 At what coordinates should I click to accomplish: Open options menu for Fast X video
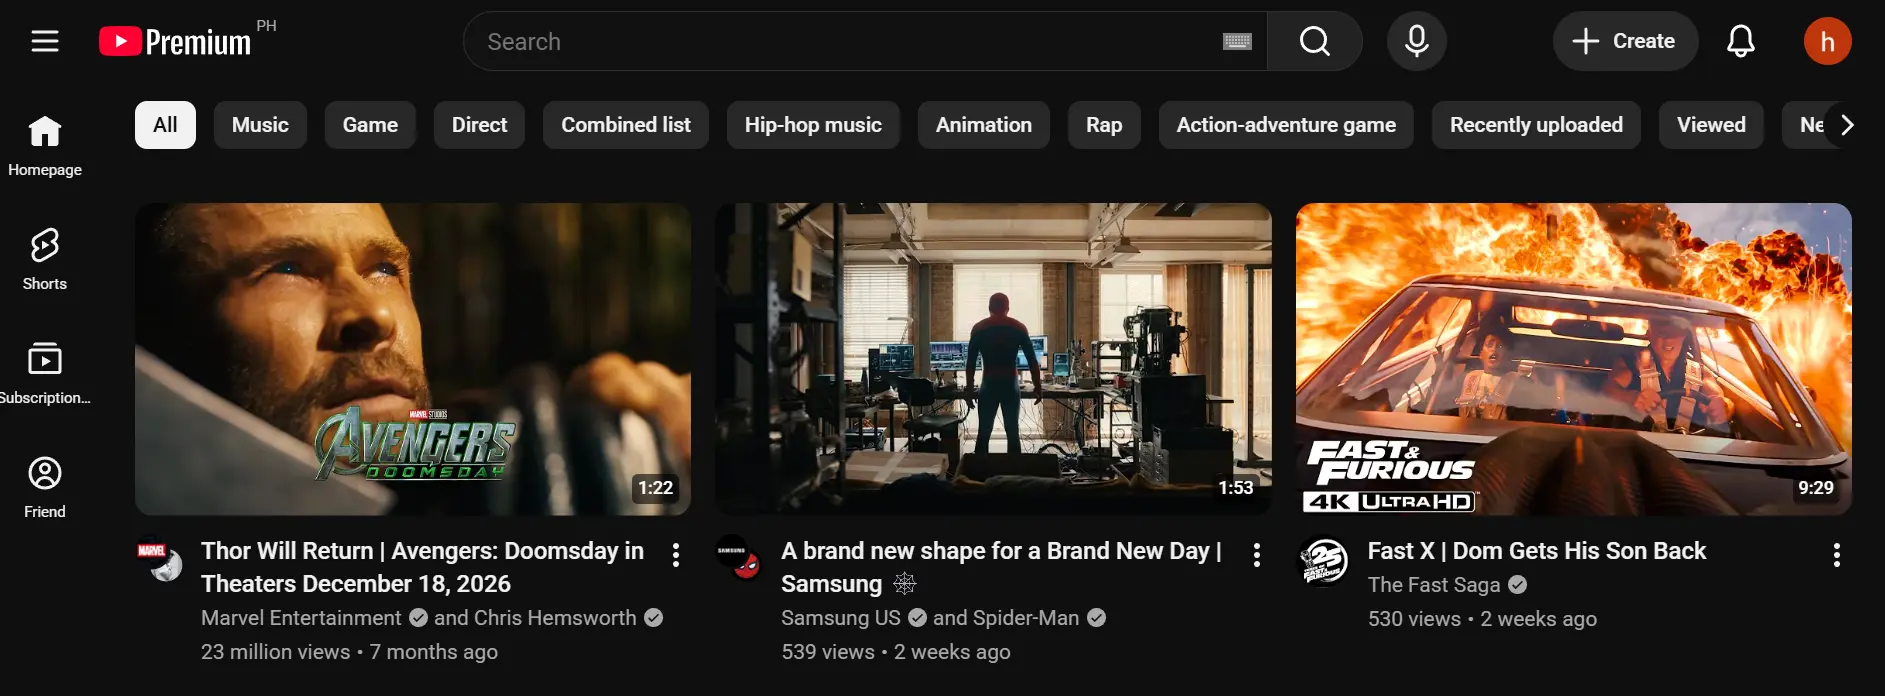[1836, 555]
